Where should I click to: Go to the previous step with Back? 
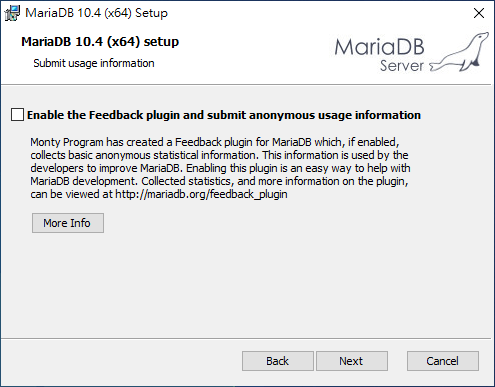tap(278, 361)
